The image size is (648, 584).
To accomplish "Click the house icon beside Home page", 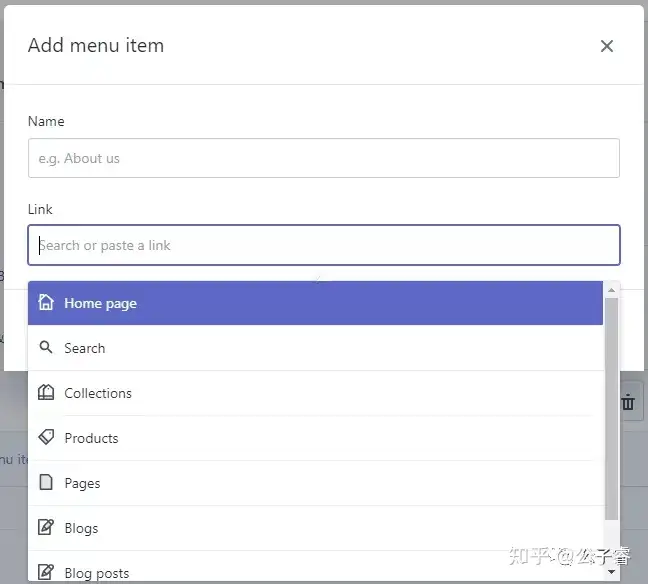I will [46, 302].
